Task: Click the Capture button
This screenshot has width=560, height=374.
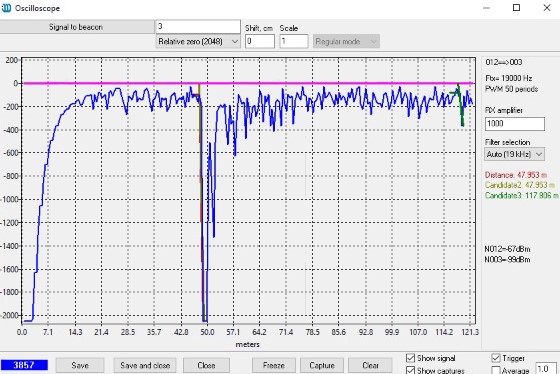Action: tap(322, 365)
